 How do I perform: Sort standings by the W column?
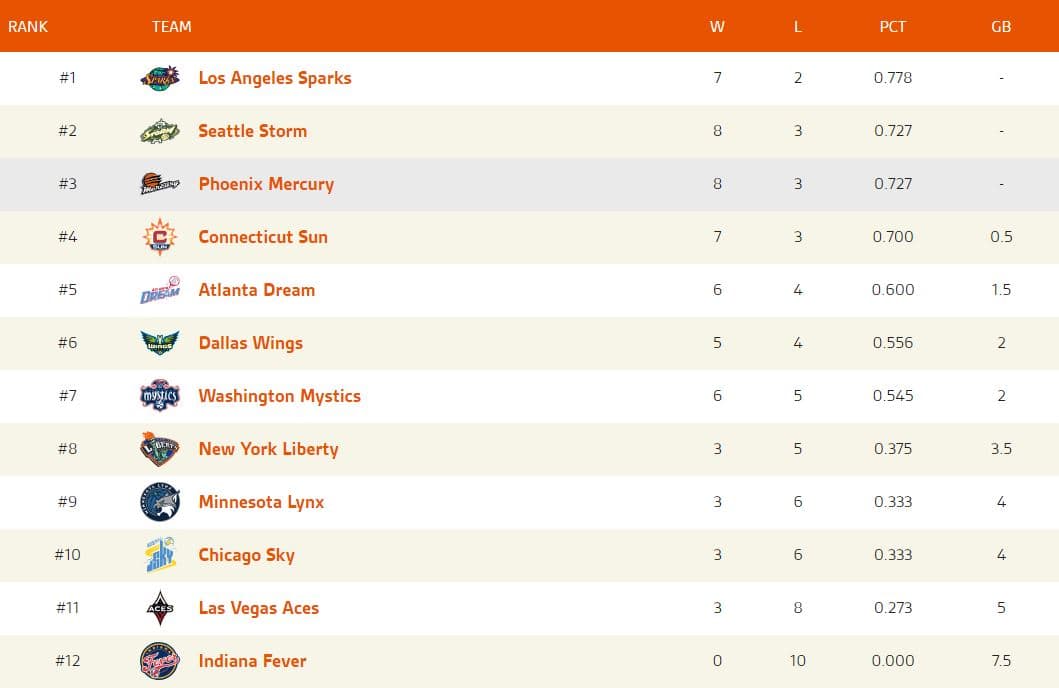717,27
